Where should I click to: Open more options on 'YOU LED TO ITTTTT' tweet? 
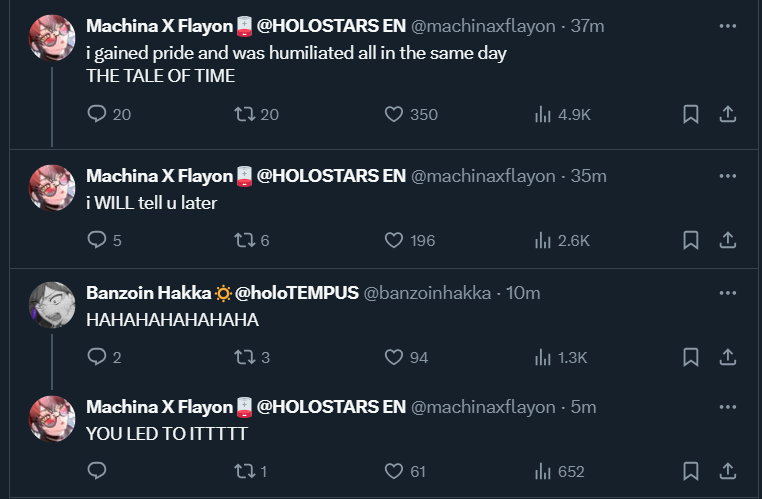728,406
